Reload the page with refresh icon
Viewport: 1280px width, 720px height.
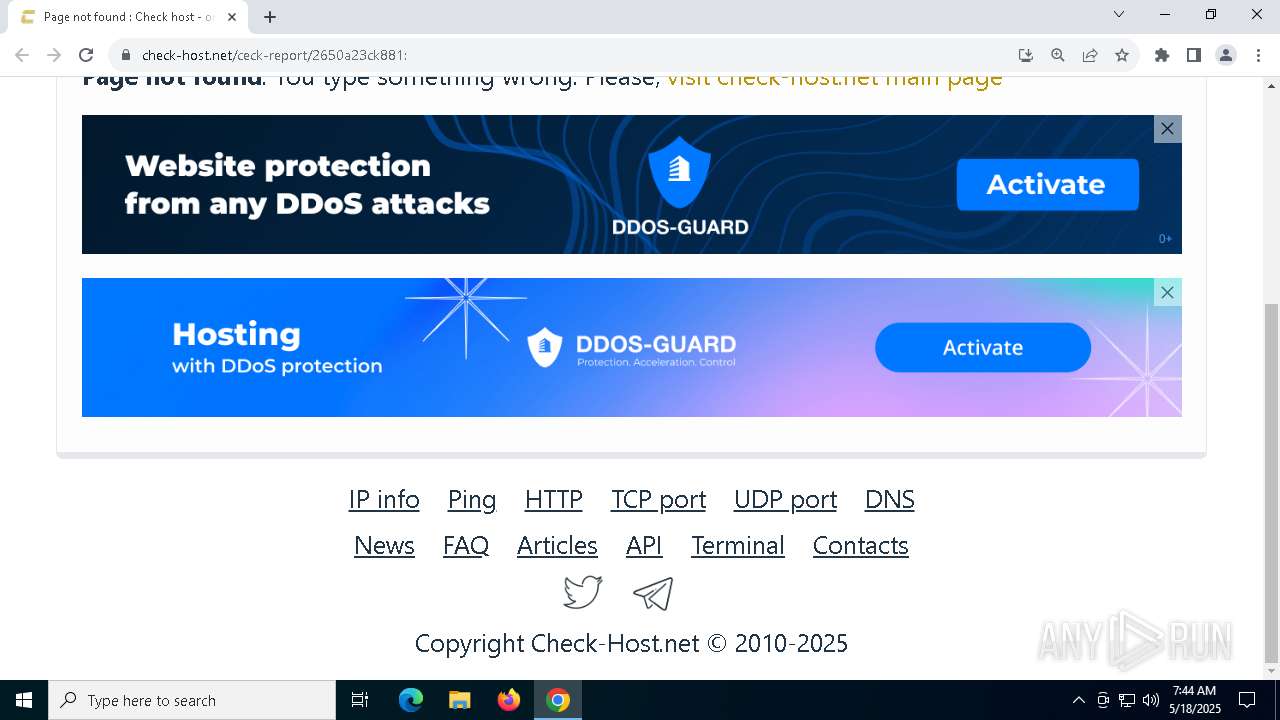pos(86,55)
